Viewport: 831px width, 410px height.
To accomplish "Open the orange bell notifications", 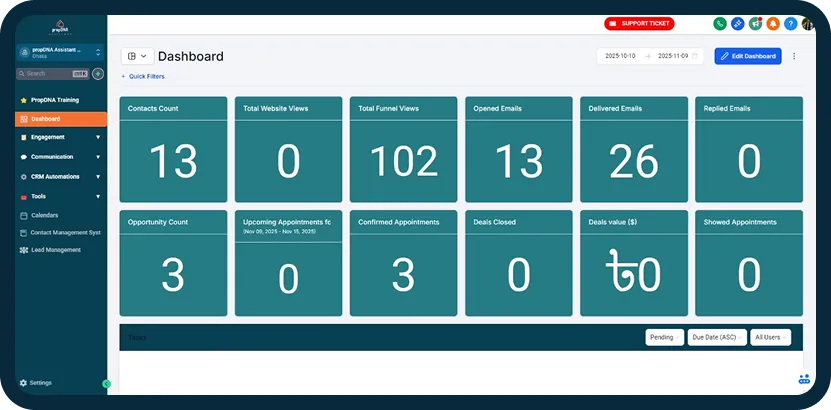I will point(773,23).
